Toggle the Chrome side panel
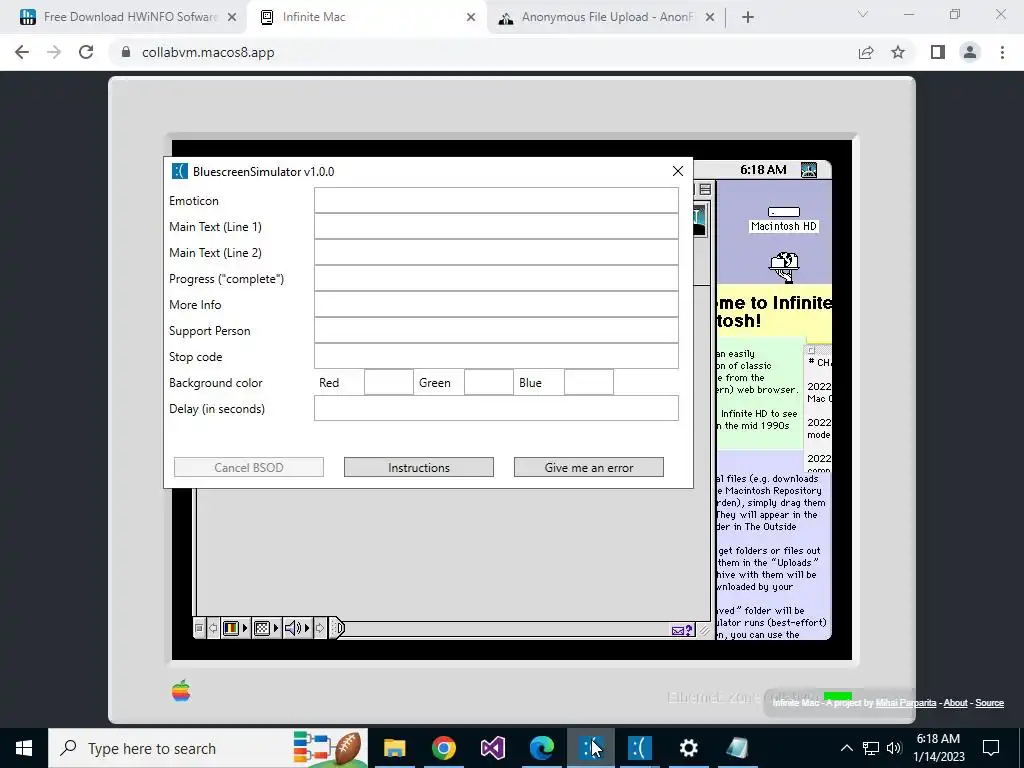Viewport: 1024px width, 768px height. tap(938, 52)
